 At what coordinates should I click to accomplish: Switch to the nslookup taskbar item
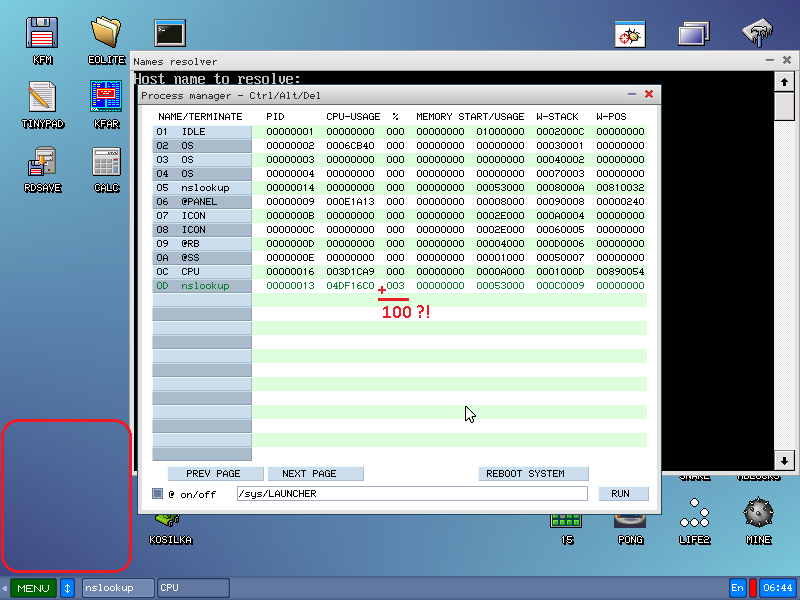(x=118, y=588)
